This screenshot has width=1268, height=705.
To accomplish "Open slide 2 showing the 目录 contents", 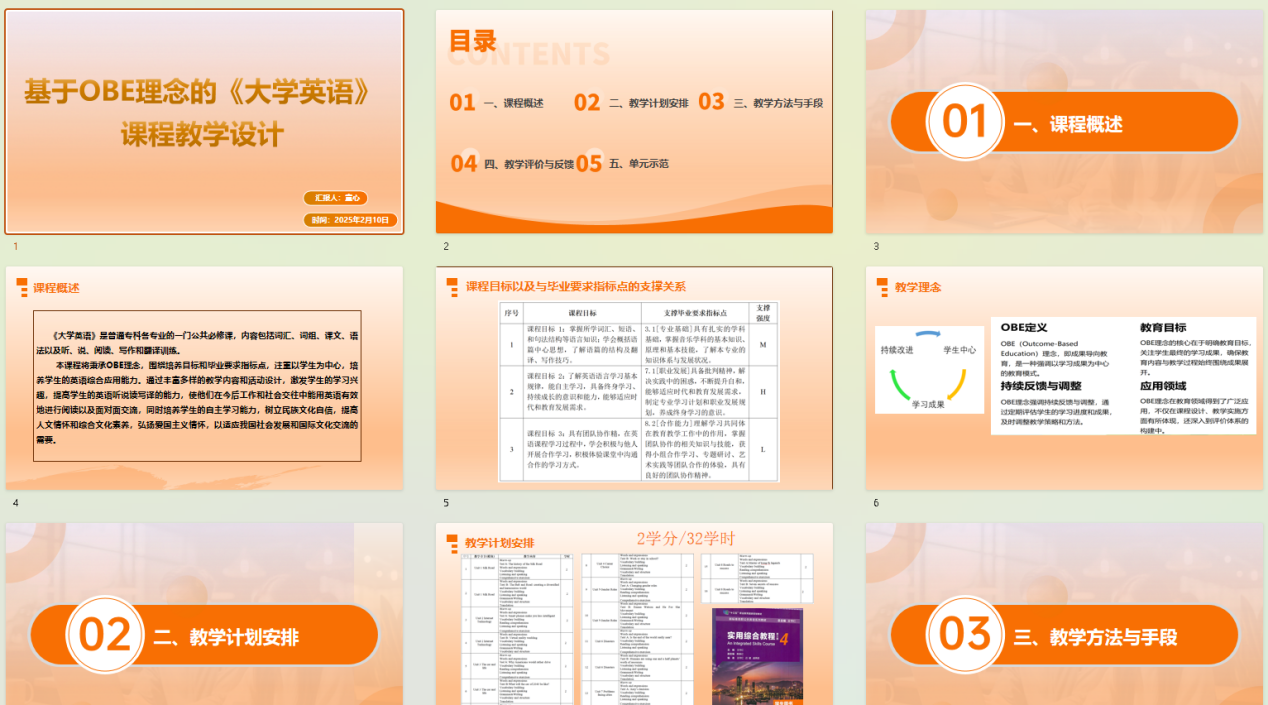I will pos(634,121).
